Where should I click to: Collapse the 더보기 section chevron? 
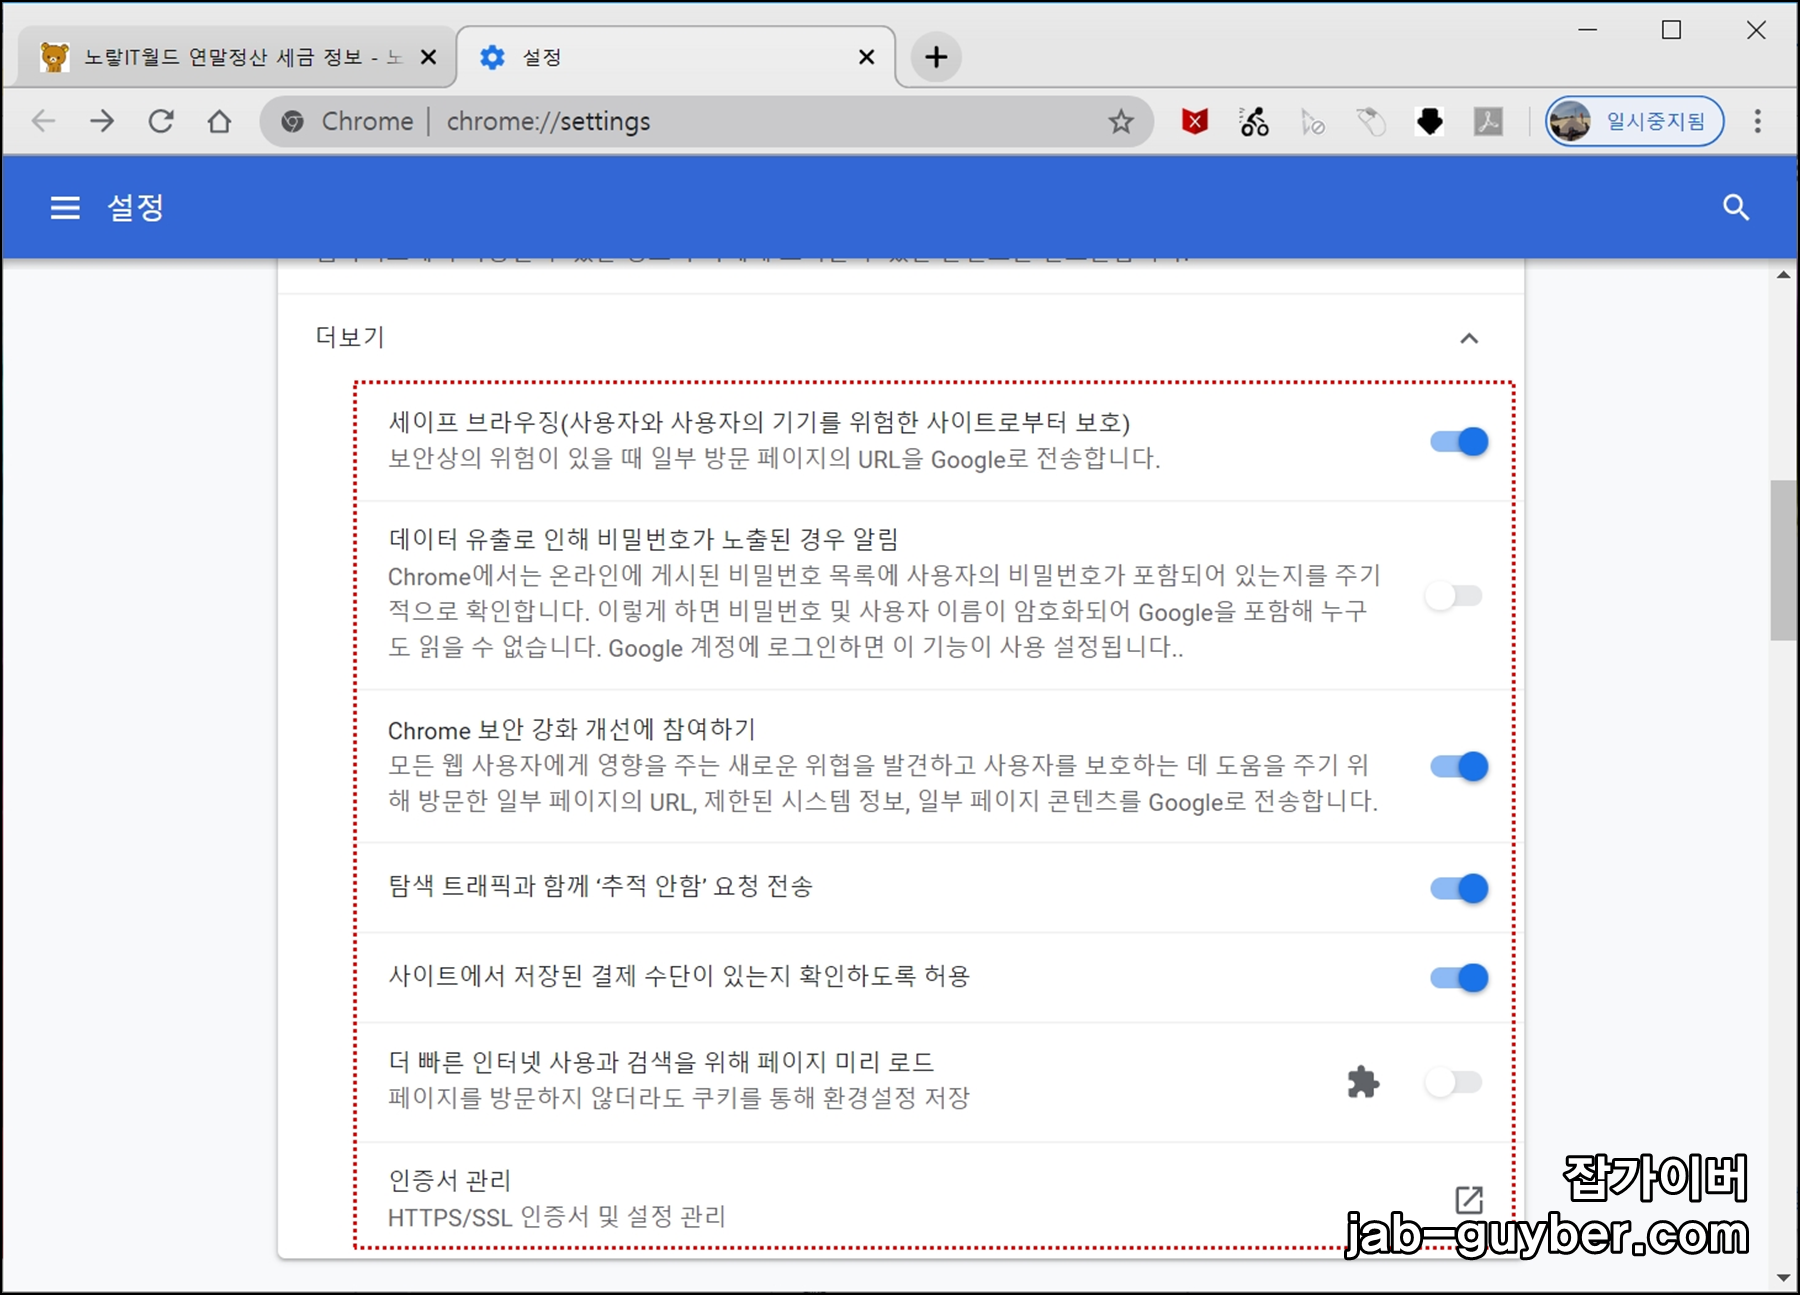click(x=1470, y=339)
